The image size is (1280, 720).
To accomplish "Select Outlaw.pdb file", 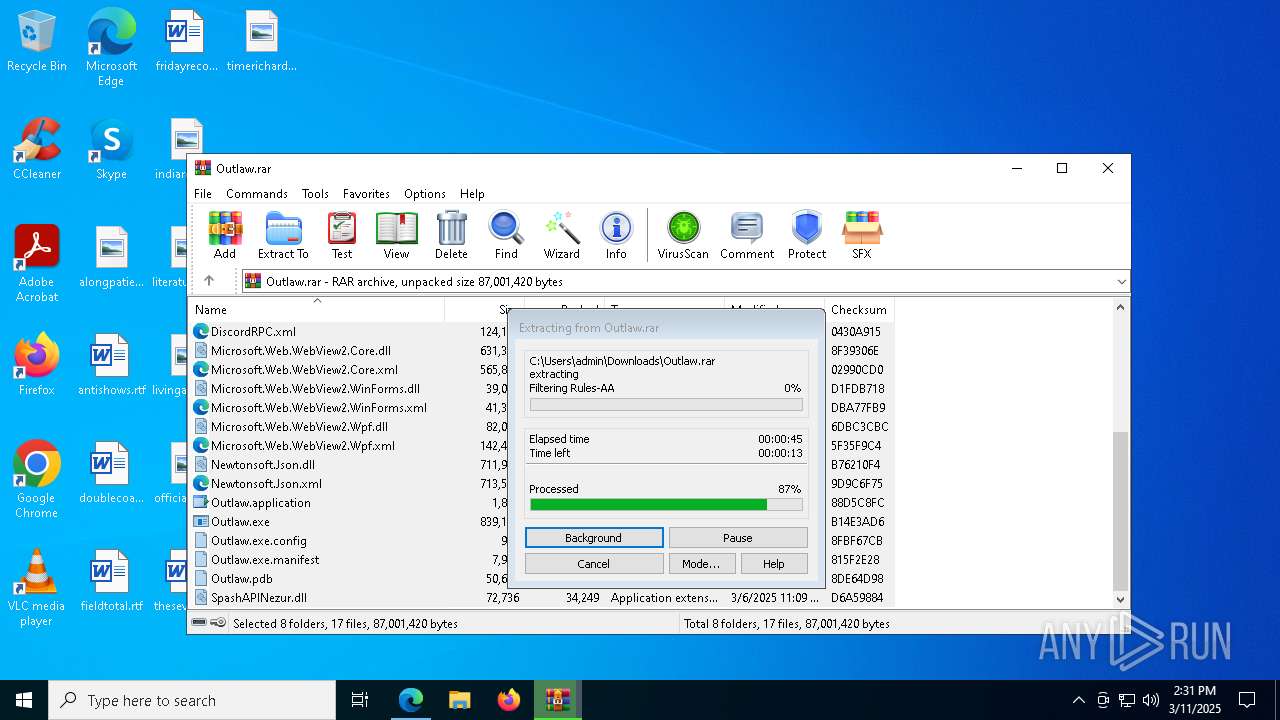I will click(242, 579).
